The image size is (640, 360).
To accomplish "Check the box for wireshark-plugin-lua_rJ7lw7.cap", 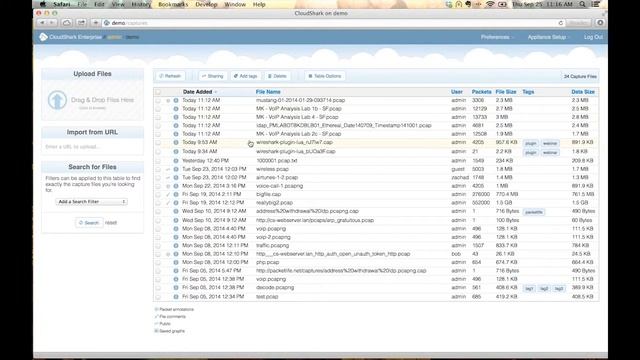I will [x=158, y=142].
